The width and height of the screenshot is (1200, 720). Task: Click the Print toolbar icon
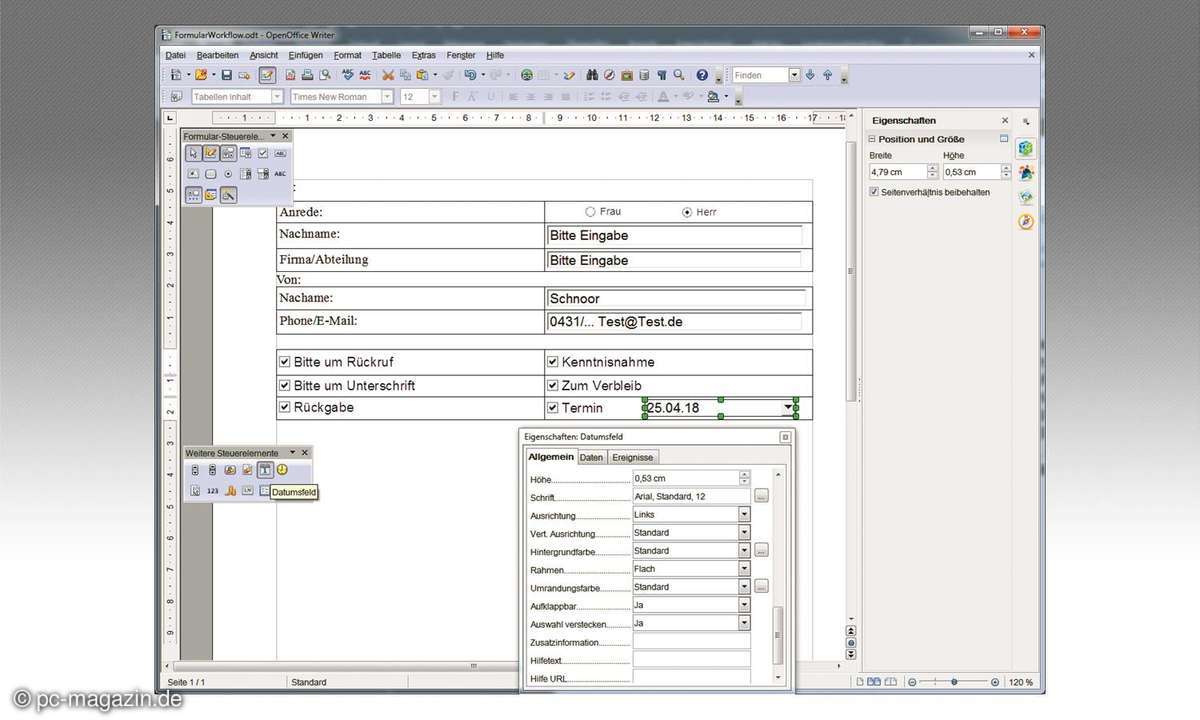tap(308, 75)
